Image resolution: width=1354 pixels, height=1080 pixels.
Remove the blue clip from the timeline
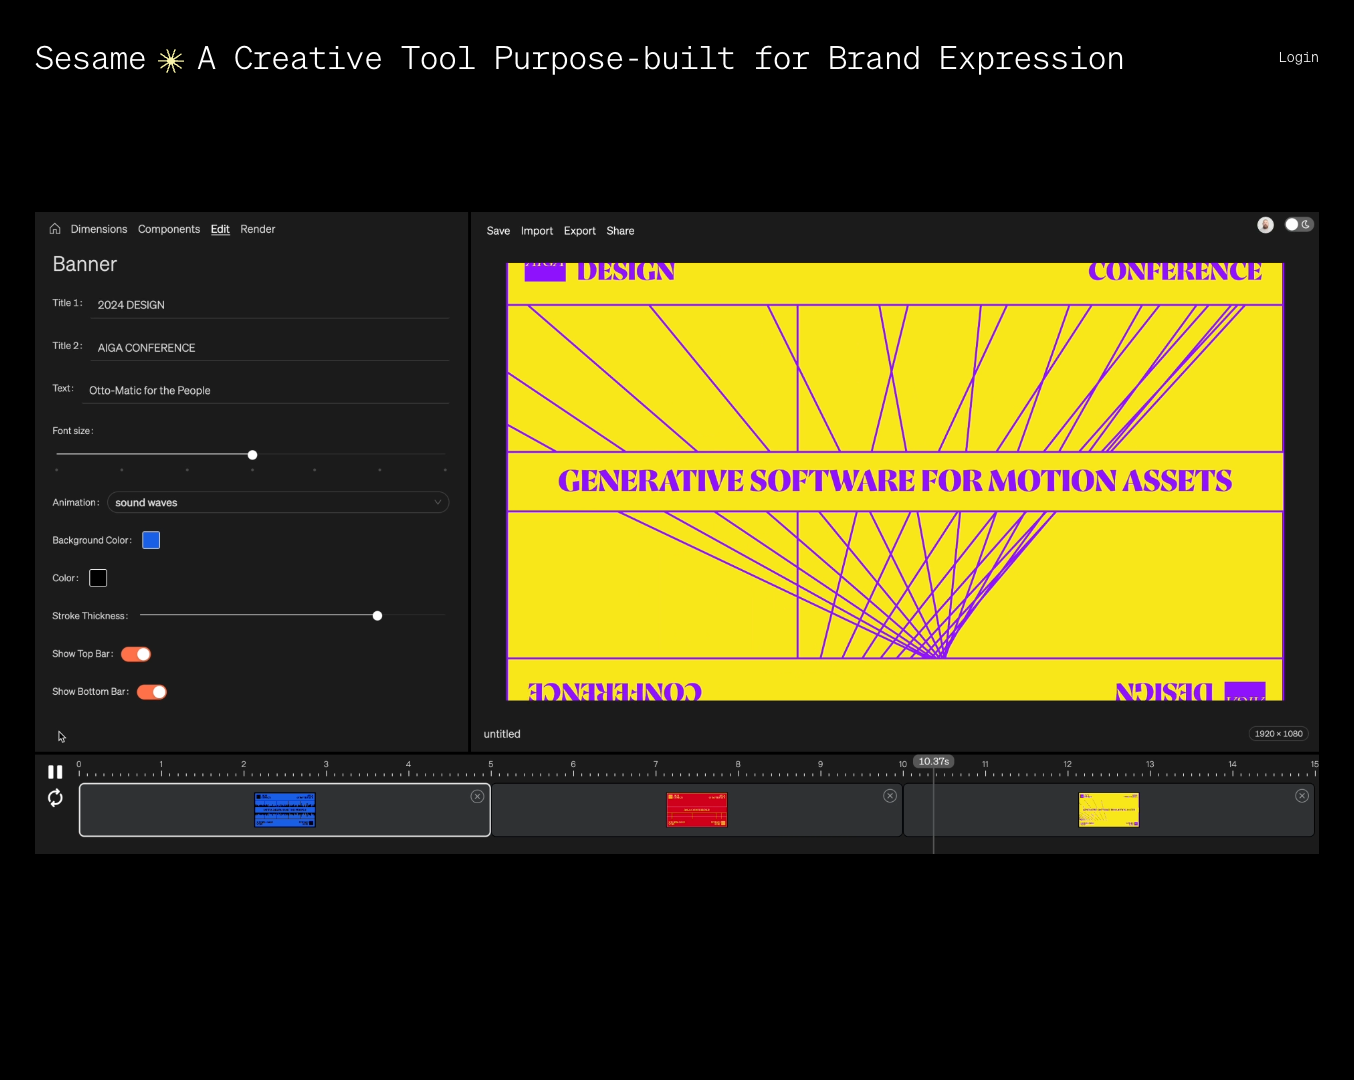point(478,796)
